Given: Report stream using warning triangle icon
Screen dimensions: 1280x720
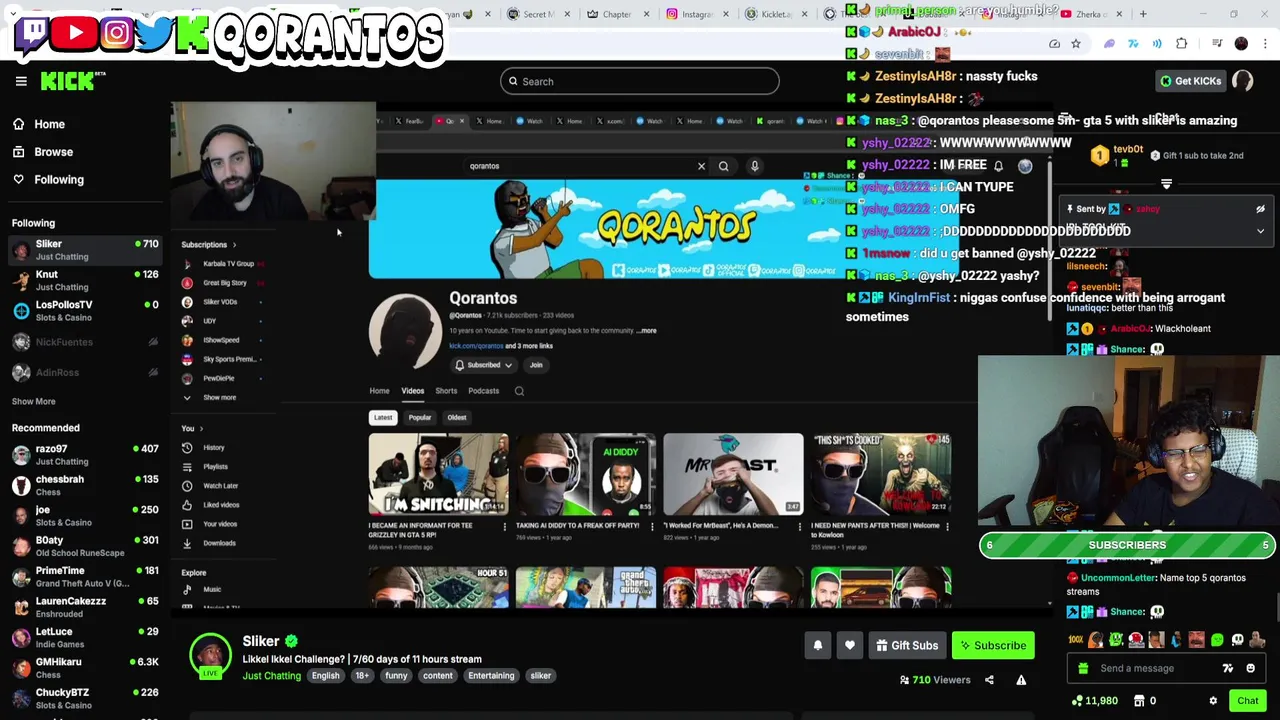Looking at the screenshot, I should coord(1021,680).
